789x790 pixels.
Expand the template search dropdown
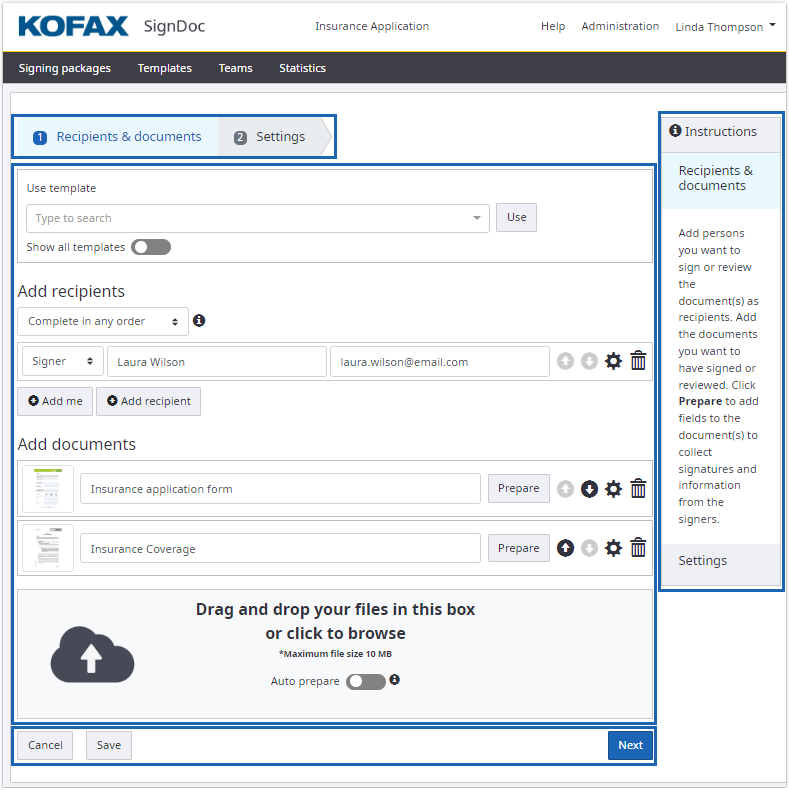(477, 218)
